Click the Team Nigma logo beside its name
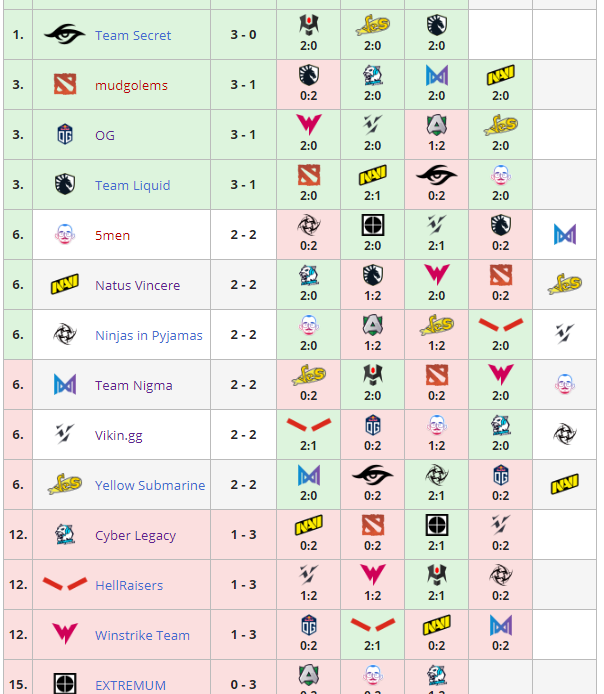Viewport: 604px width, 694px height. [x=65, y=385]
